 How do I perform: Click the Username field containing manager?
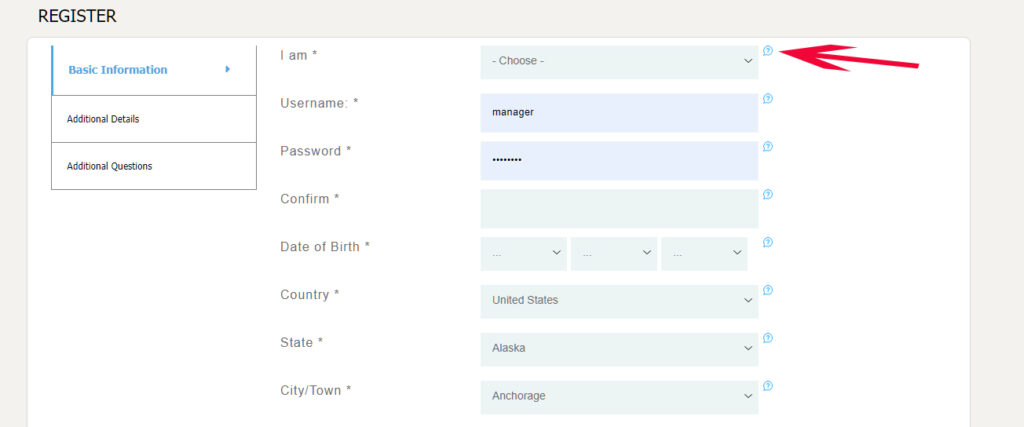coord(619,112)
